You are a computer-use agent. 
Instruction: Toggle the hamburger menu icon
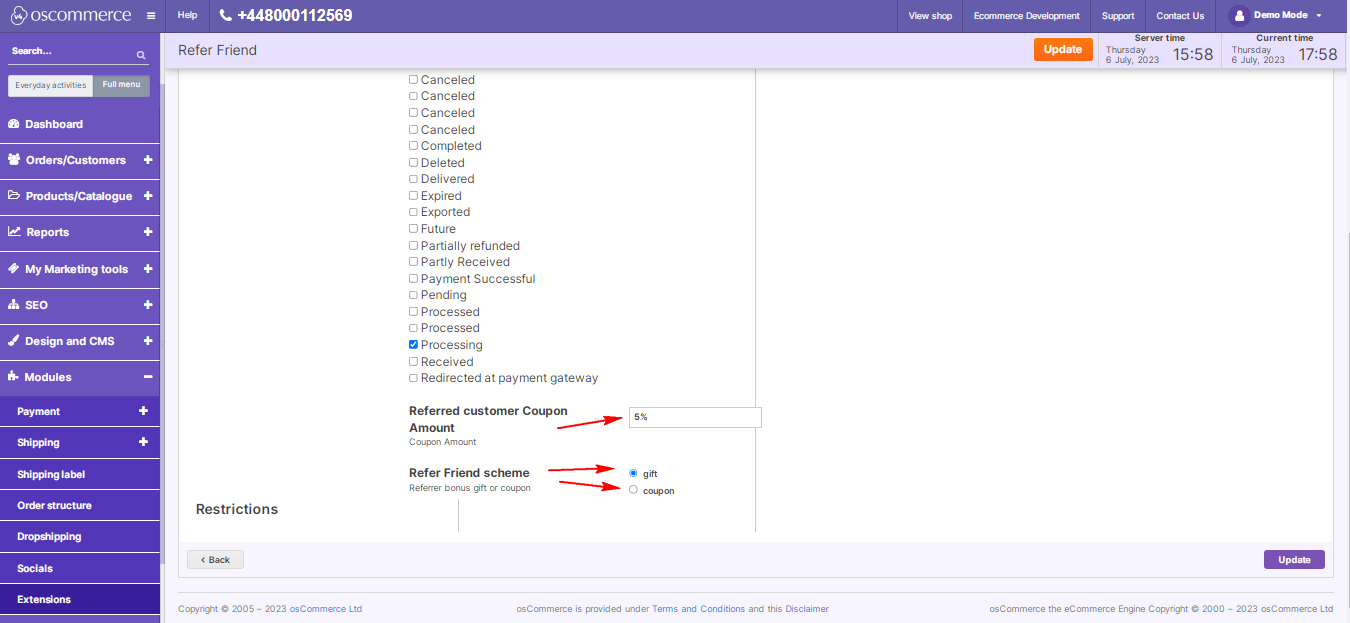[x=151, y=16]
